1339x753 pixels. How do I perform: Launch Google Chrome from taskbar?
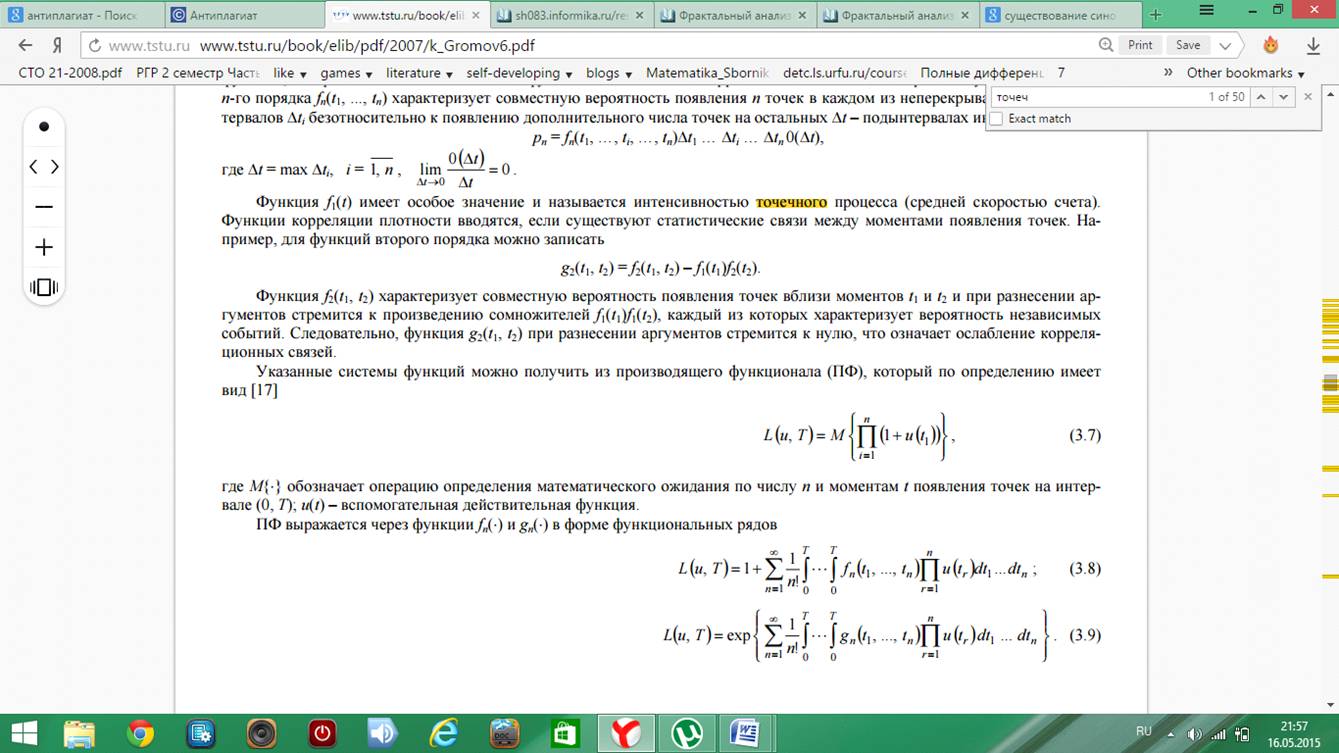click(x=141, y=733)
